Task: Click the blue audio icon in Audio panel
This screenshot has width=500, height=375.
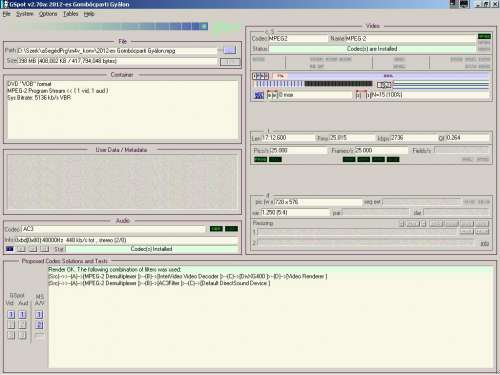Action: tap(10, 249)
